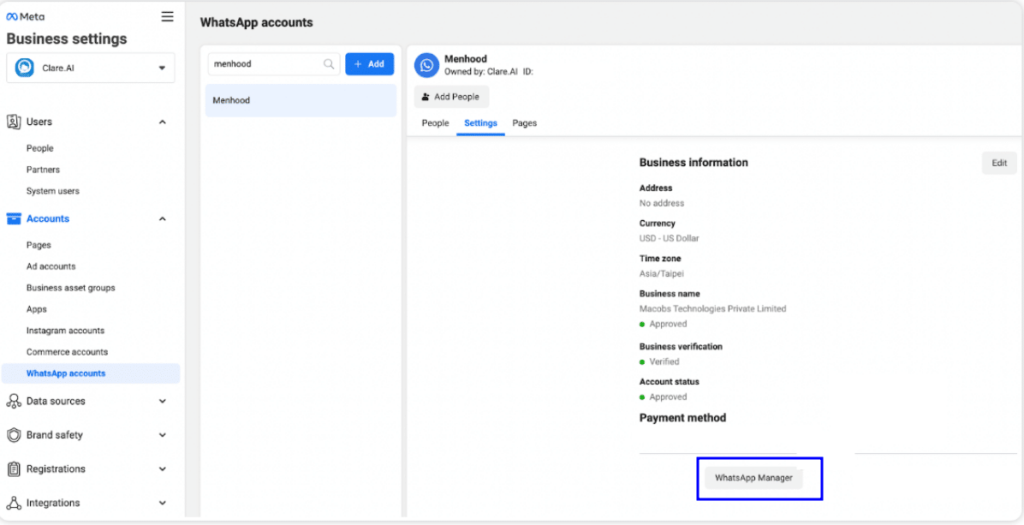Click the Add People button
This screenshot has height=525, width=1024.
point(451,97)
